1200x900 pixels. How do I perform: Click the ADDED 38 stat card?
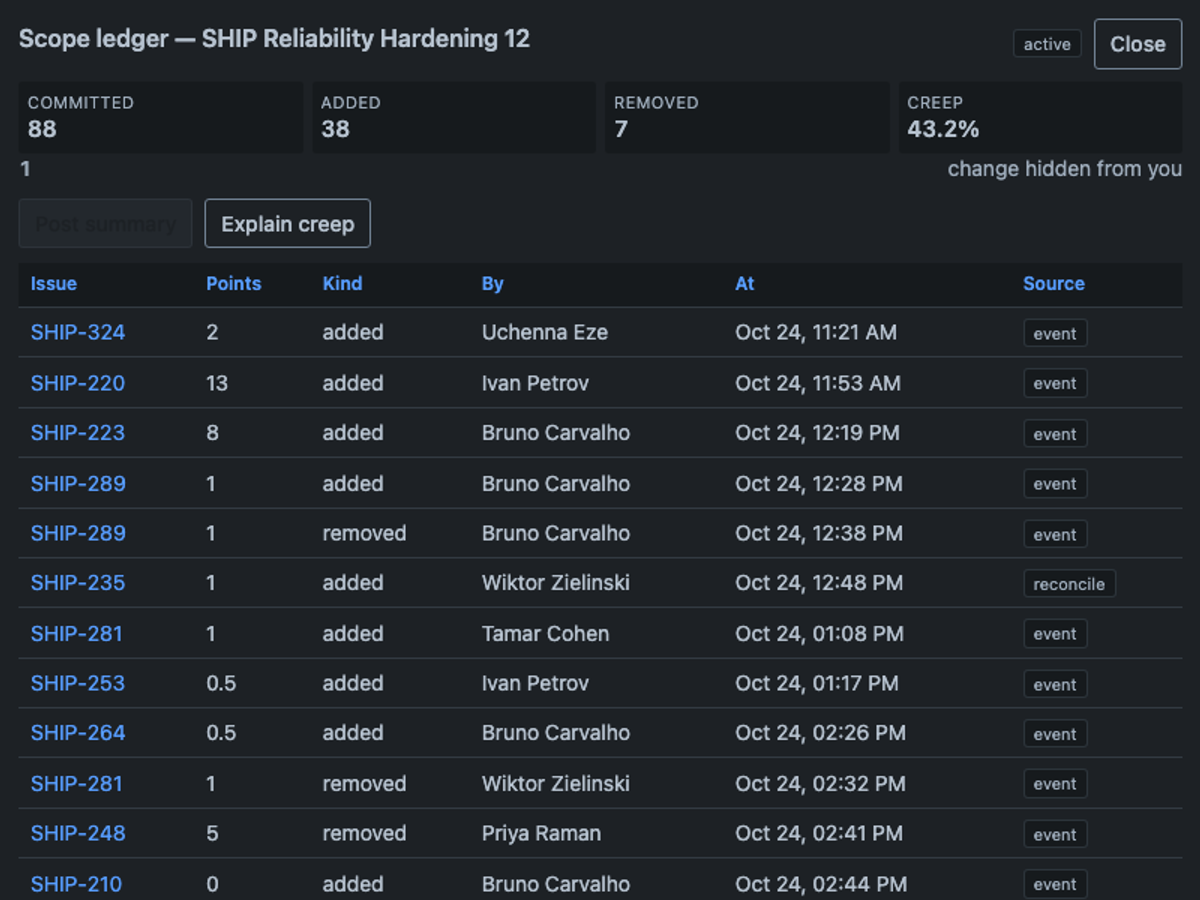click(x=454, y=117)
